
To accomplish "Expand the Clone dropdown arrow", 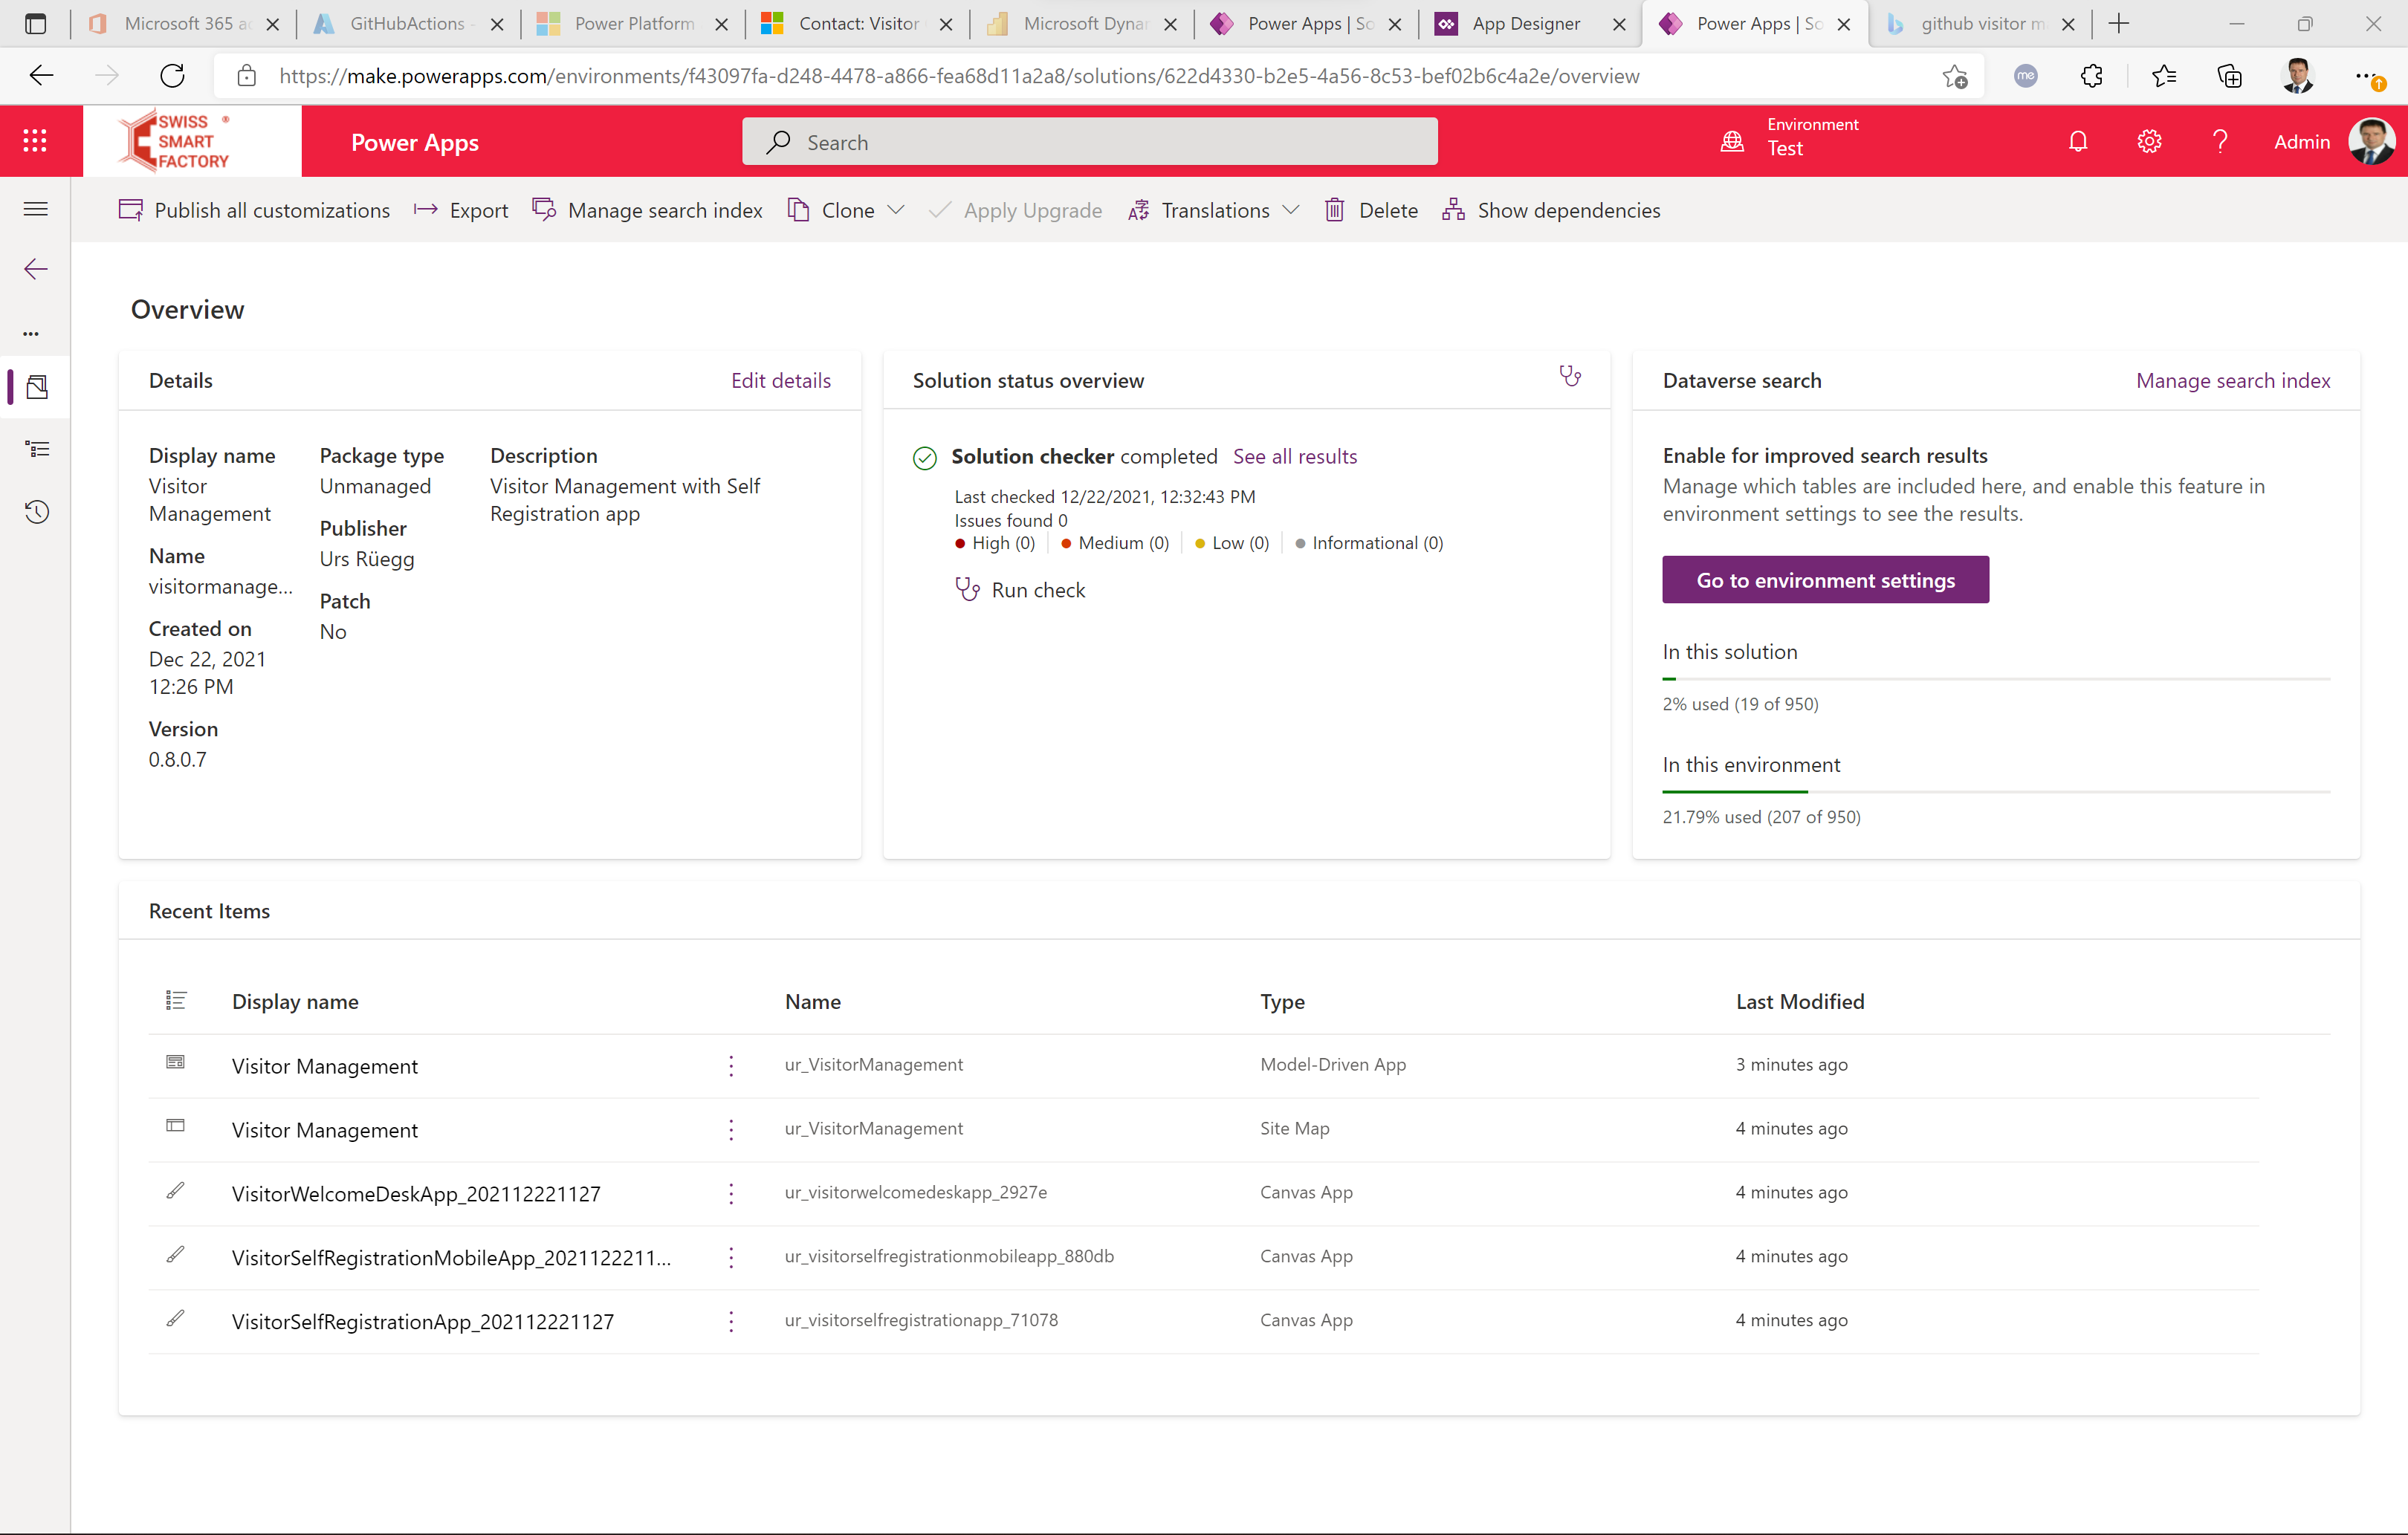I will click(x=897, y=210).
